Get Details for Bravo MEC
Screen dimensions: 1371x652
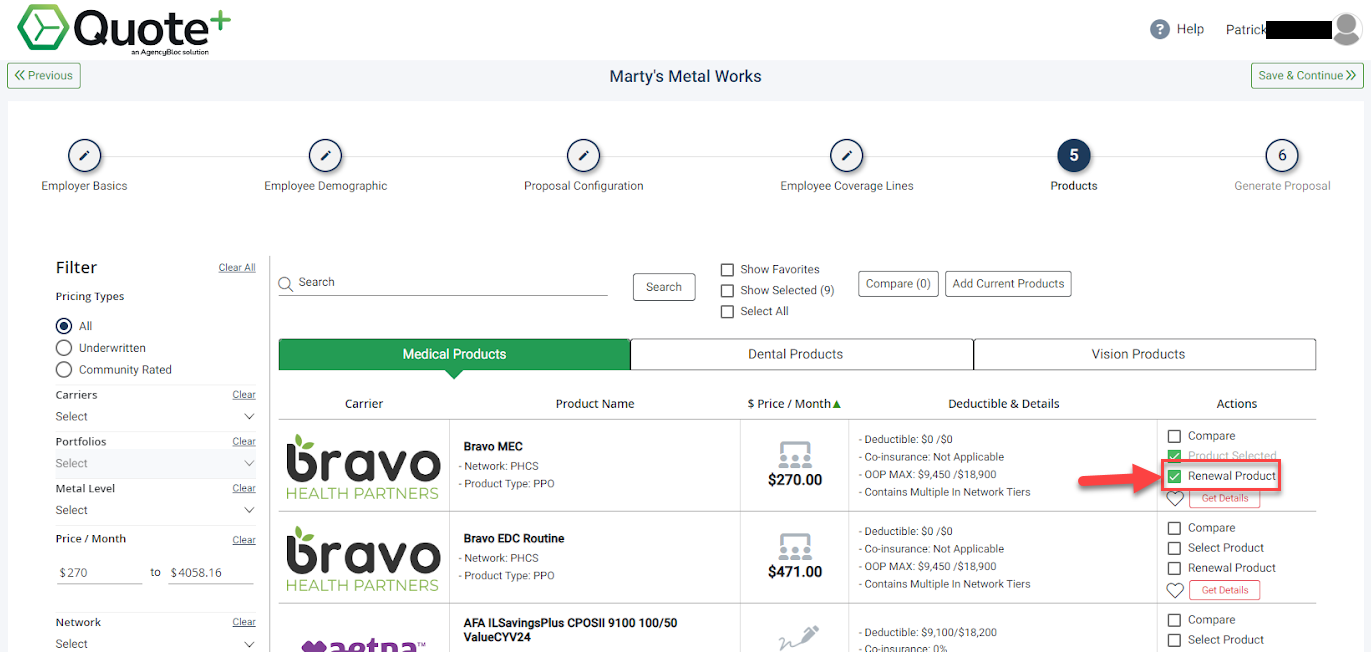click(1224, 498)
